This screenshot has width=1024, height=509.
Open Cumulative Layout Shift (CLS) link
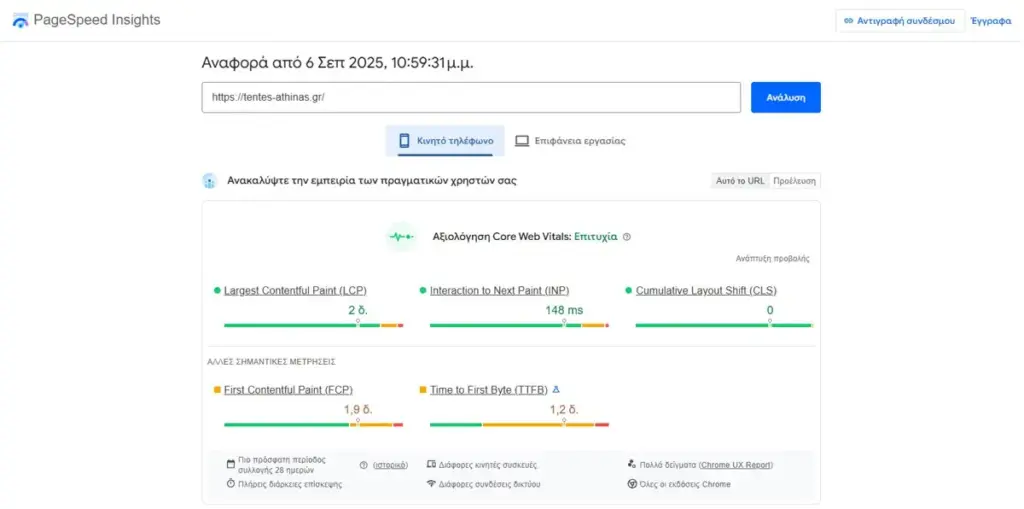(x=707, y=290)
